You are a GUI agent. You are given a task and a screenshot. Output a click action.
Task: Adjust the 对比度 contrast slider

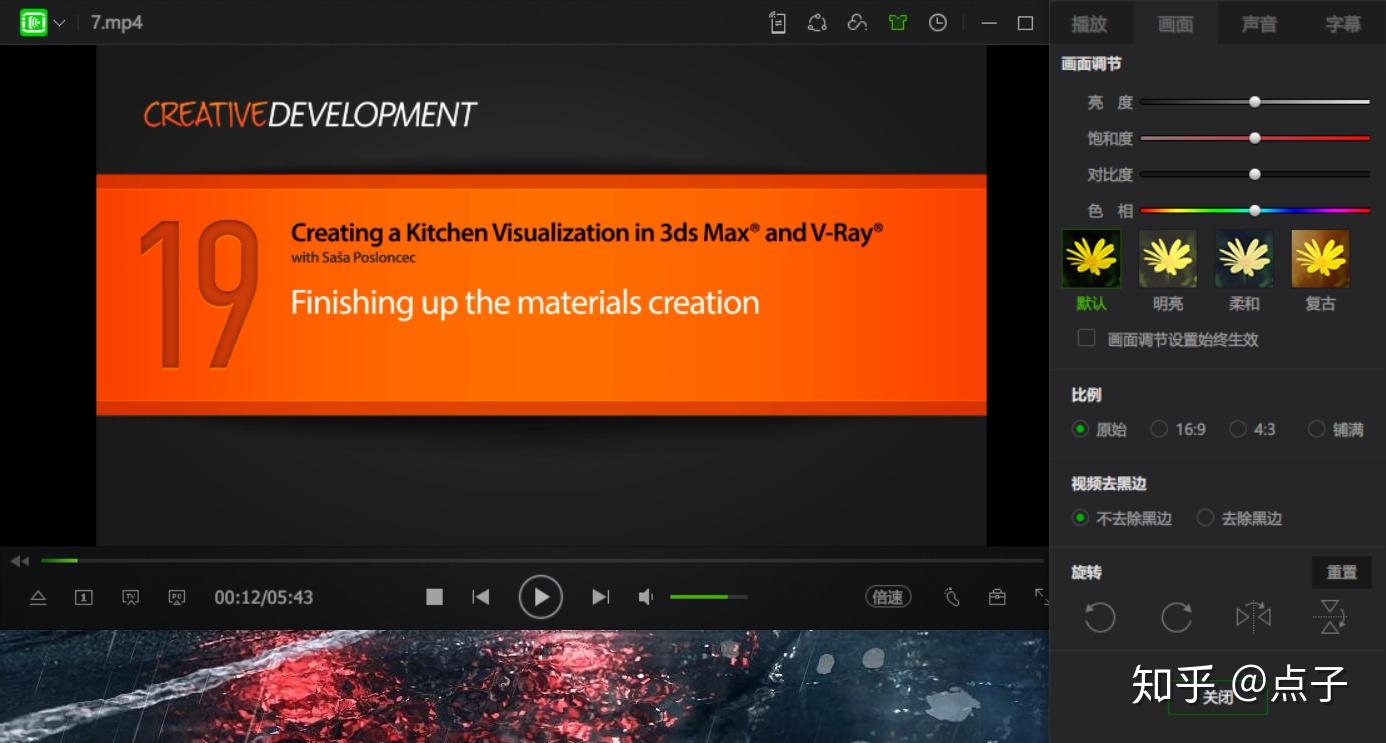pos(1255,174)
